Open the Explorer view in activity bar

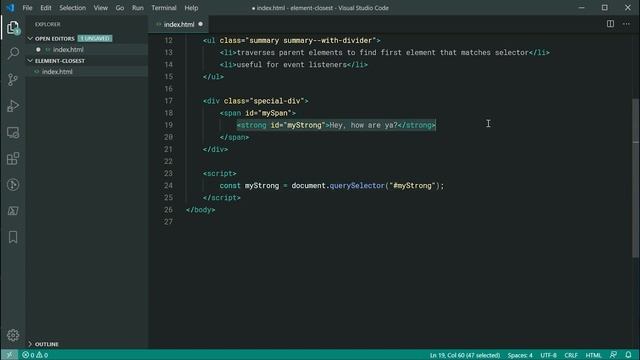click(13, 28)
